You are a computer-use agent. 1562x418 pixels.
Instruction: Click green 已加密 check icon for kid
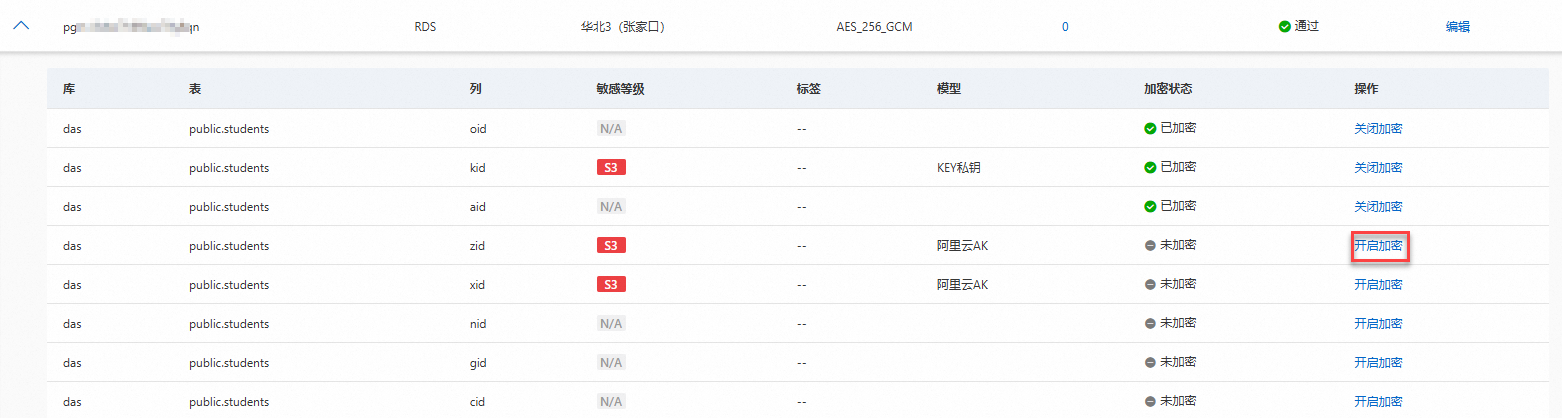tap(1150, 167)
